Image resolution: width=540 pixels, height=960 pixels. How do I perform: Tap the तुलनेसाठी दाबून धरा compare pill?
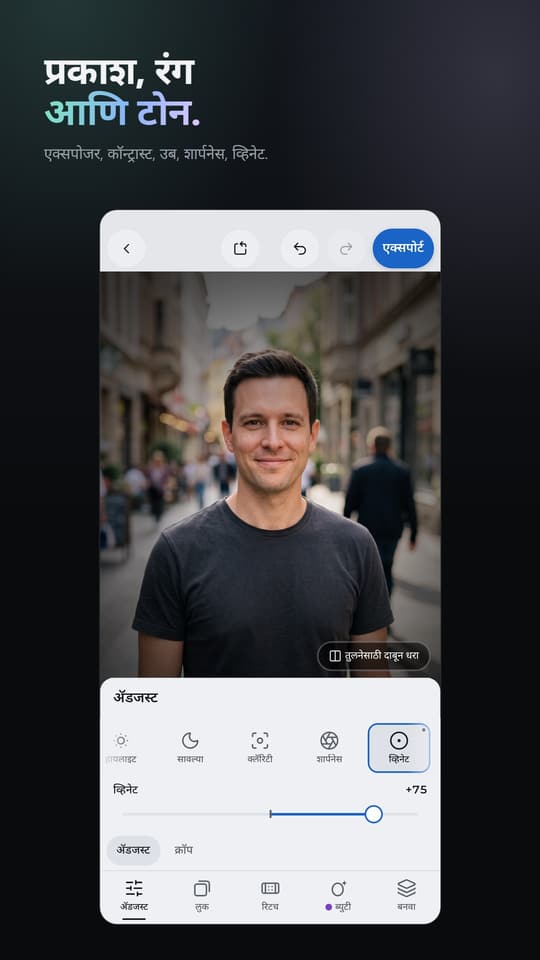pos(373,656)
